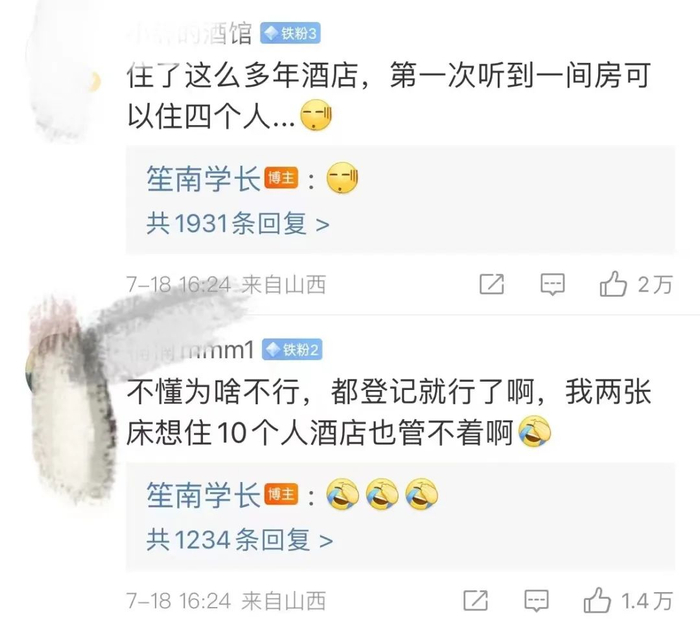Open 笙南学长 profile in first reply
This screenshot has width=700, height=631.
click(203, 179)
